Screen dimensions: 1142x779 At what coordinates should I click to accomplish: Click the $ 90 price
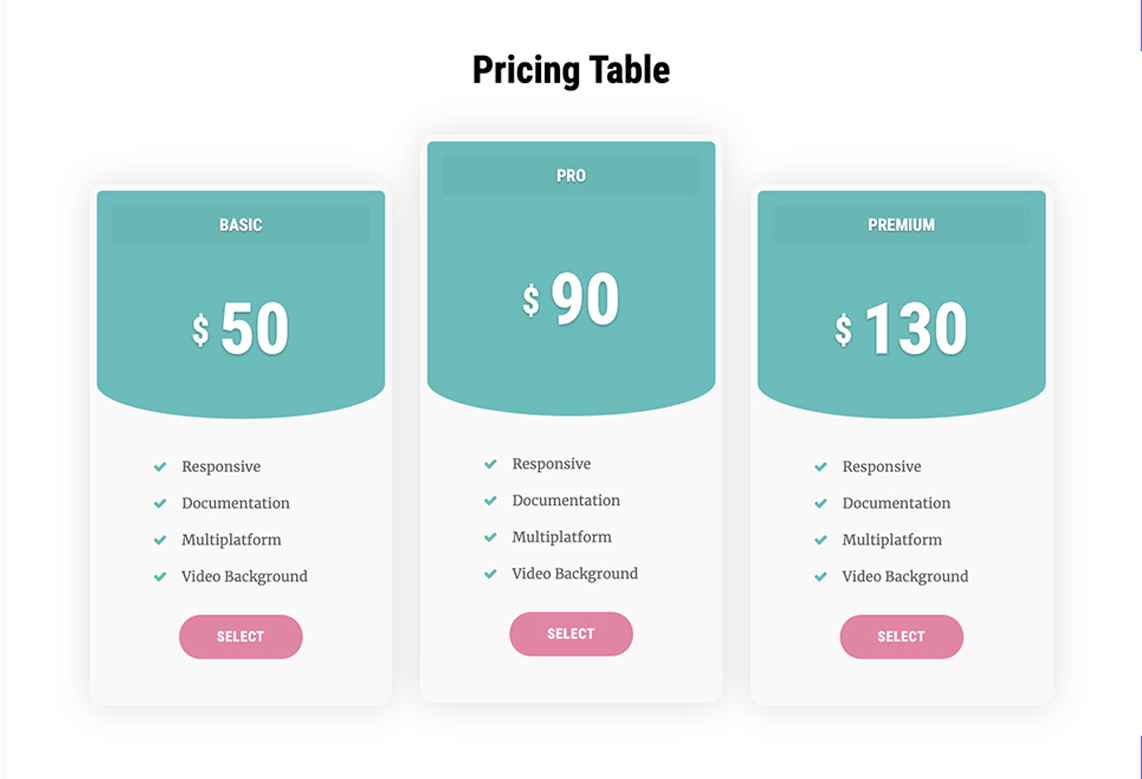coord(571,298)
